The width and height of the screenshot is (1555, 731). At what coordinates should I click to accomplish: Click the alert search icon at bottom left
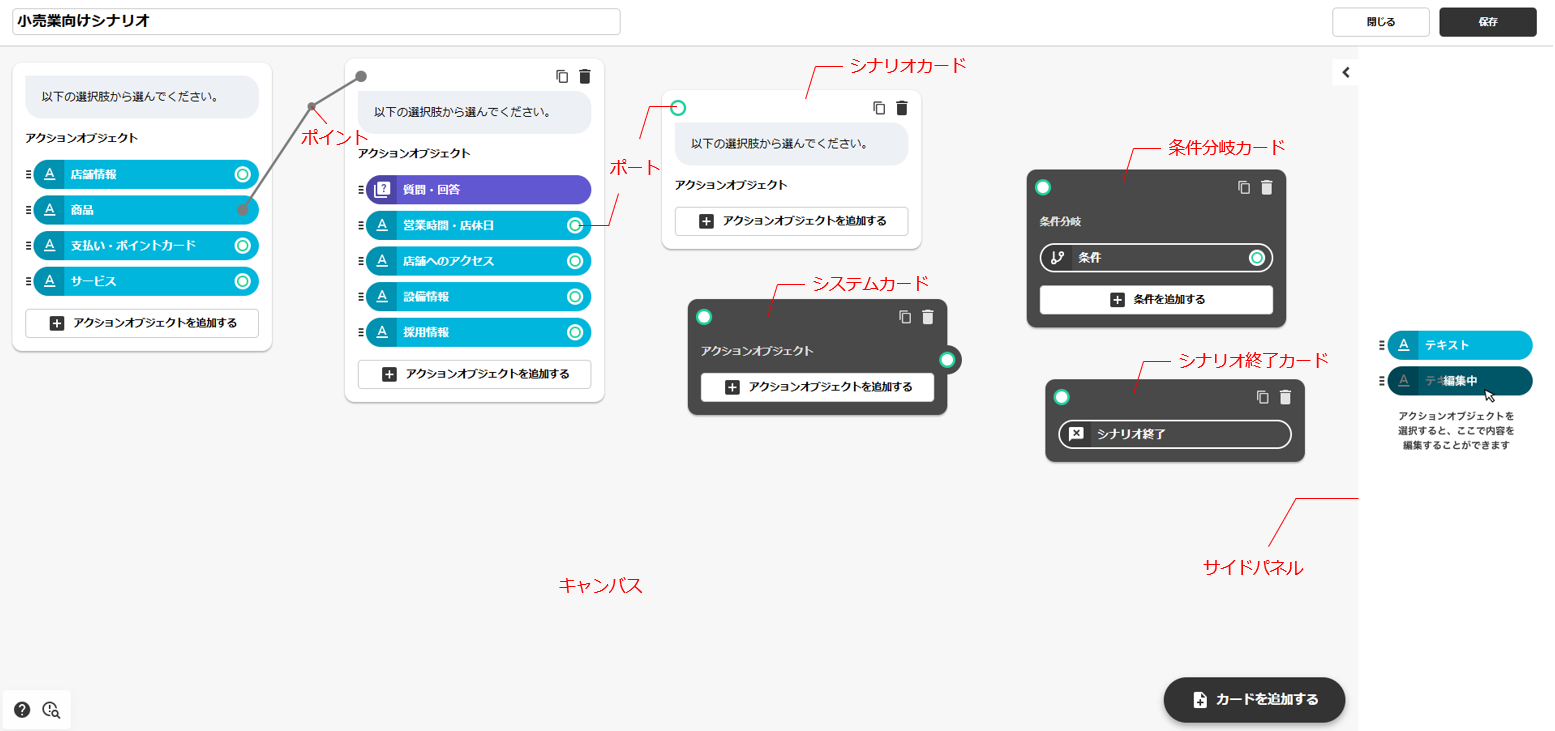click(51, 710)
